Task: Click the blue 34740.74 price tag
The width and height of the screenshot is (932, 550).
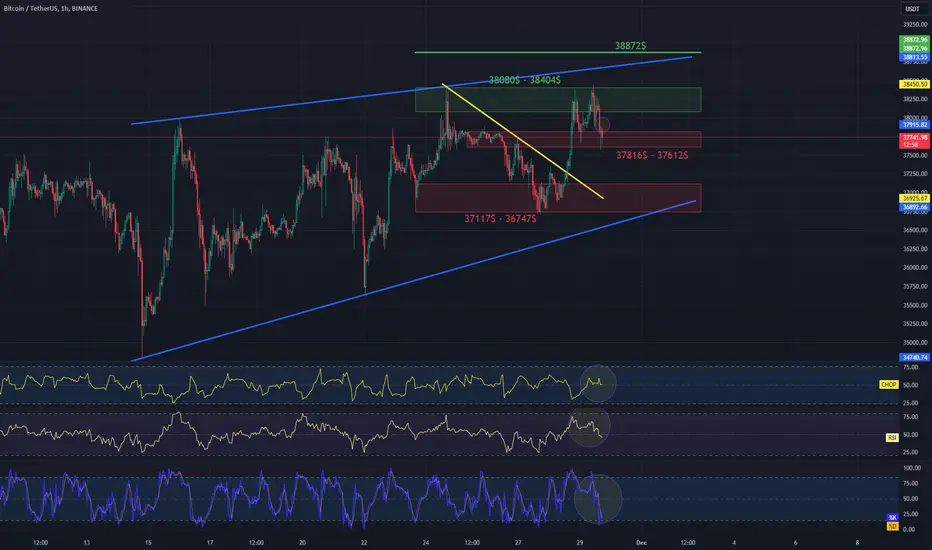Action: tap(914, 357)
